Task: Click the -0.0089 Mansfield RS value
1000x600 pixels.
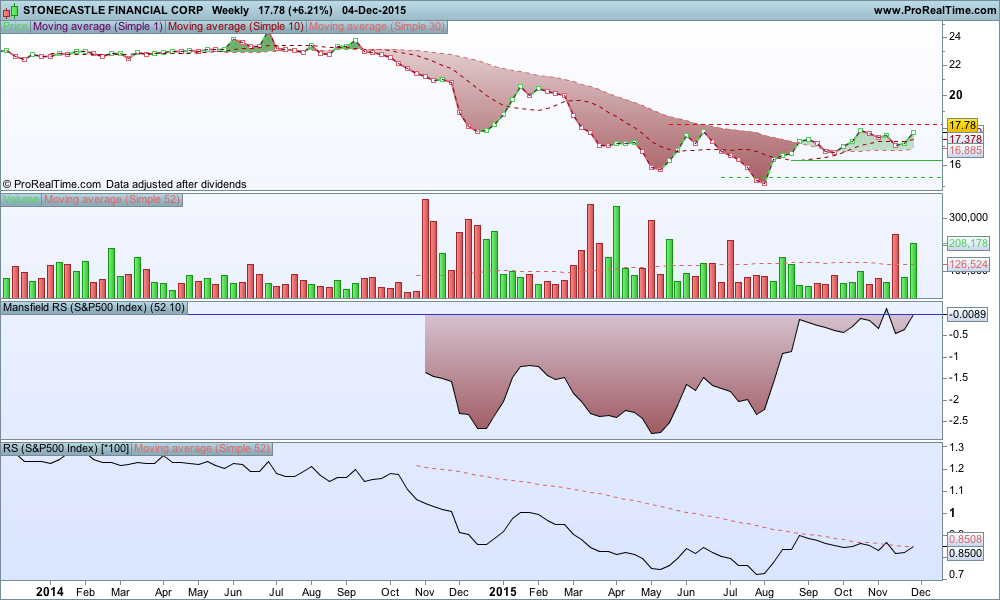Action: click(967, 314)
